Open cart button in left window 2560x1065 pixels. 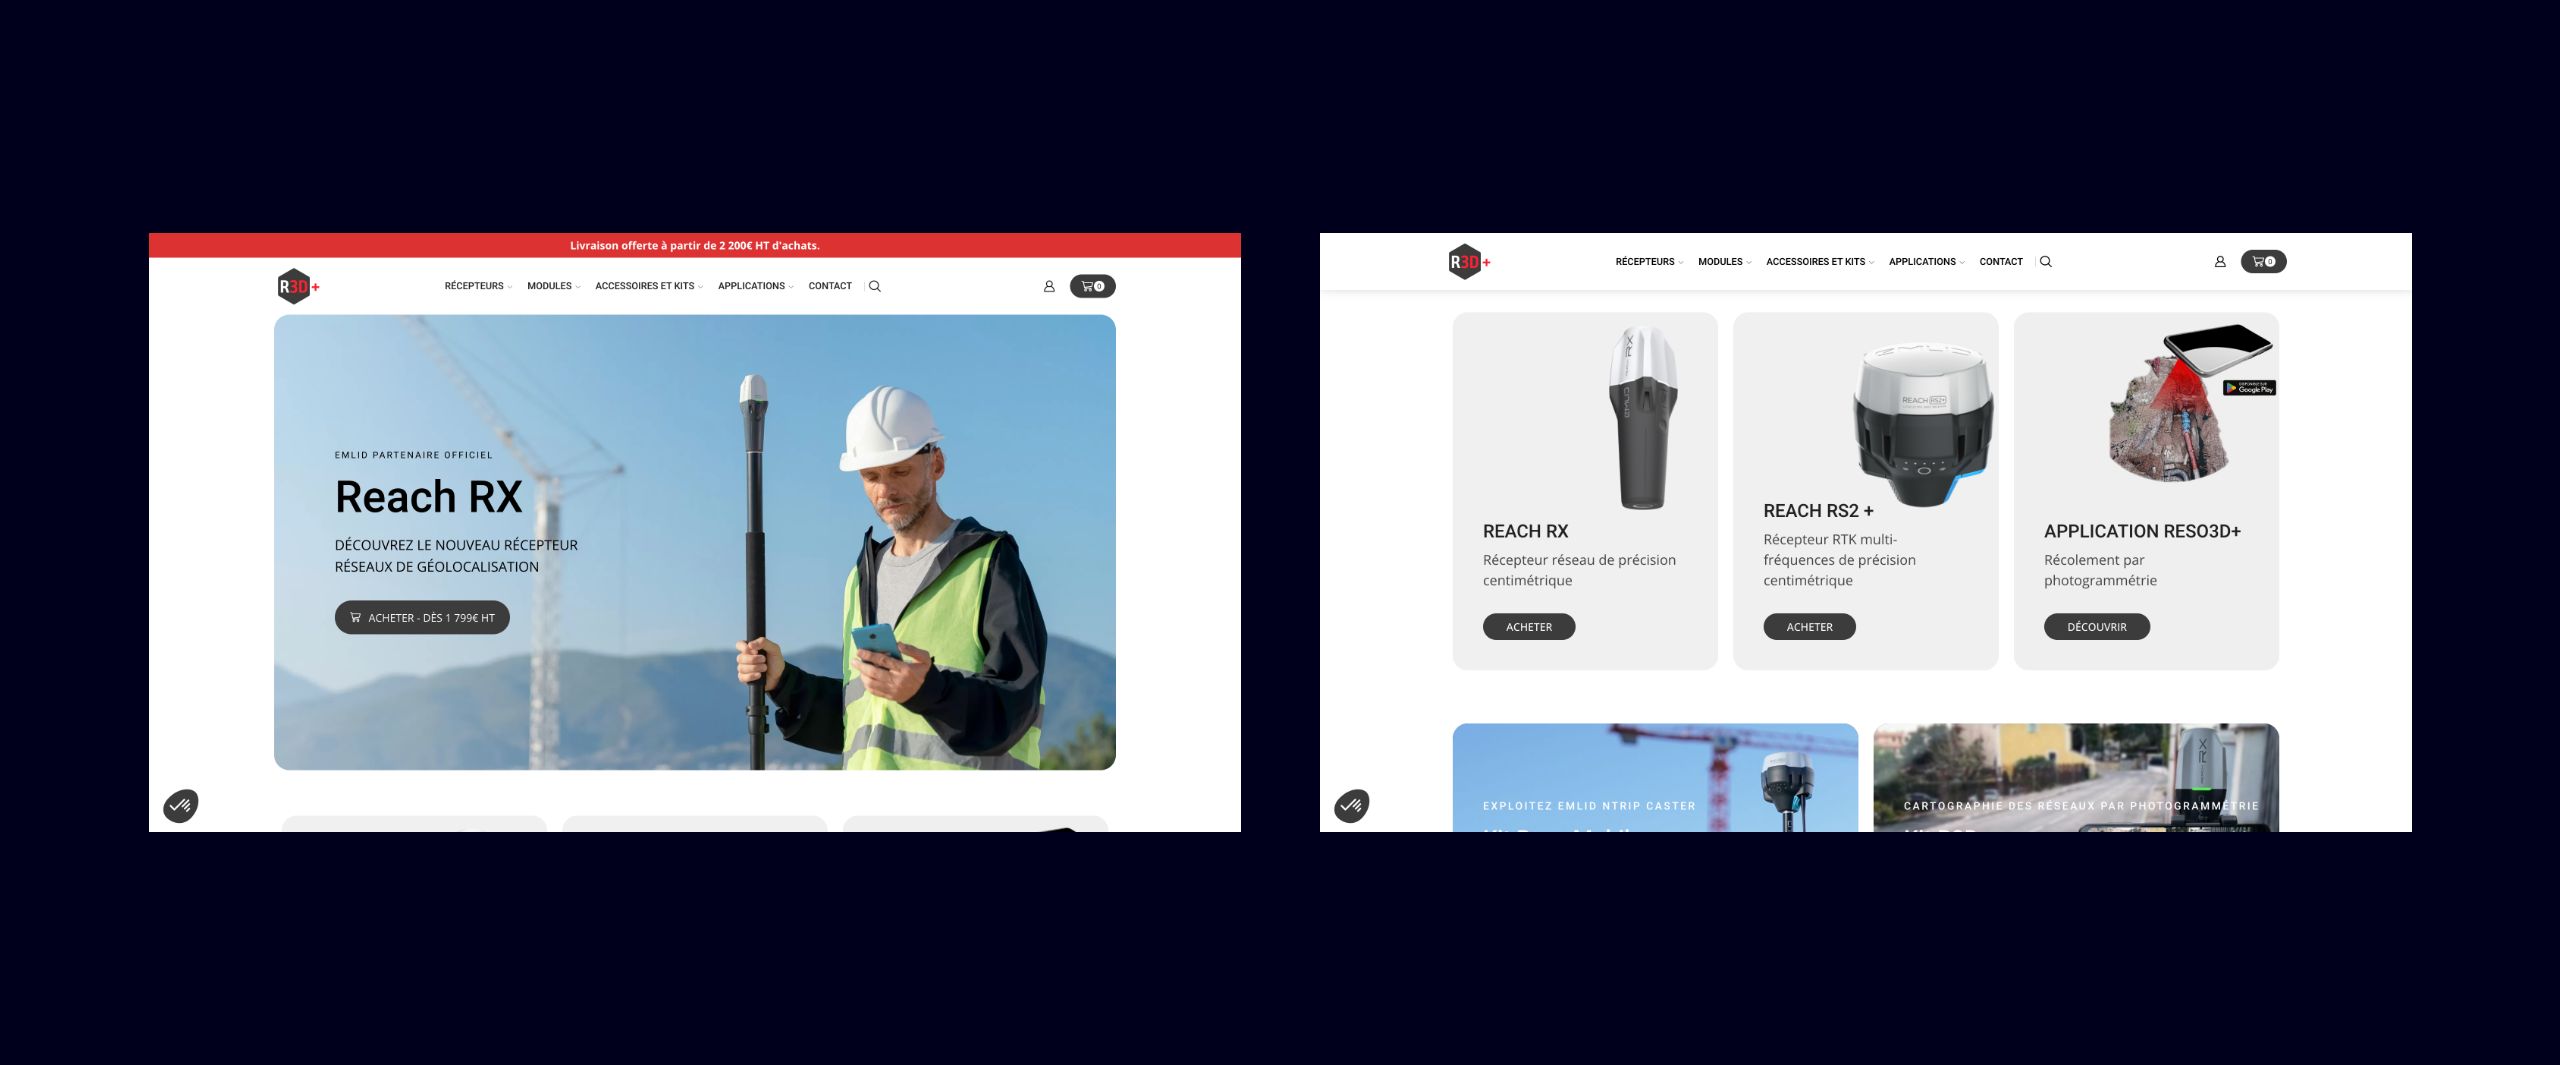pos(1093,286)
